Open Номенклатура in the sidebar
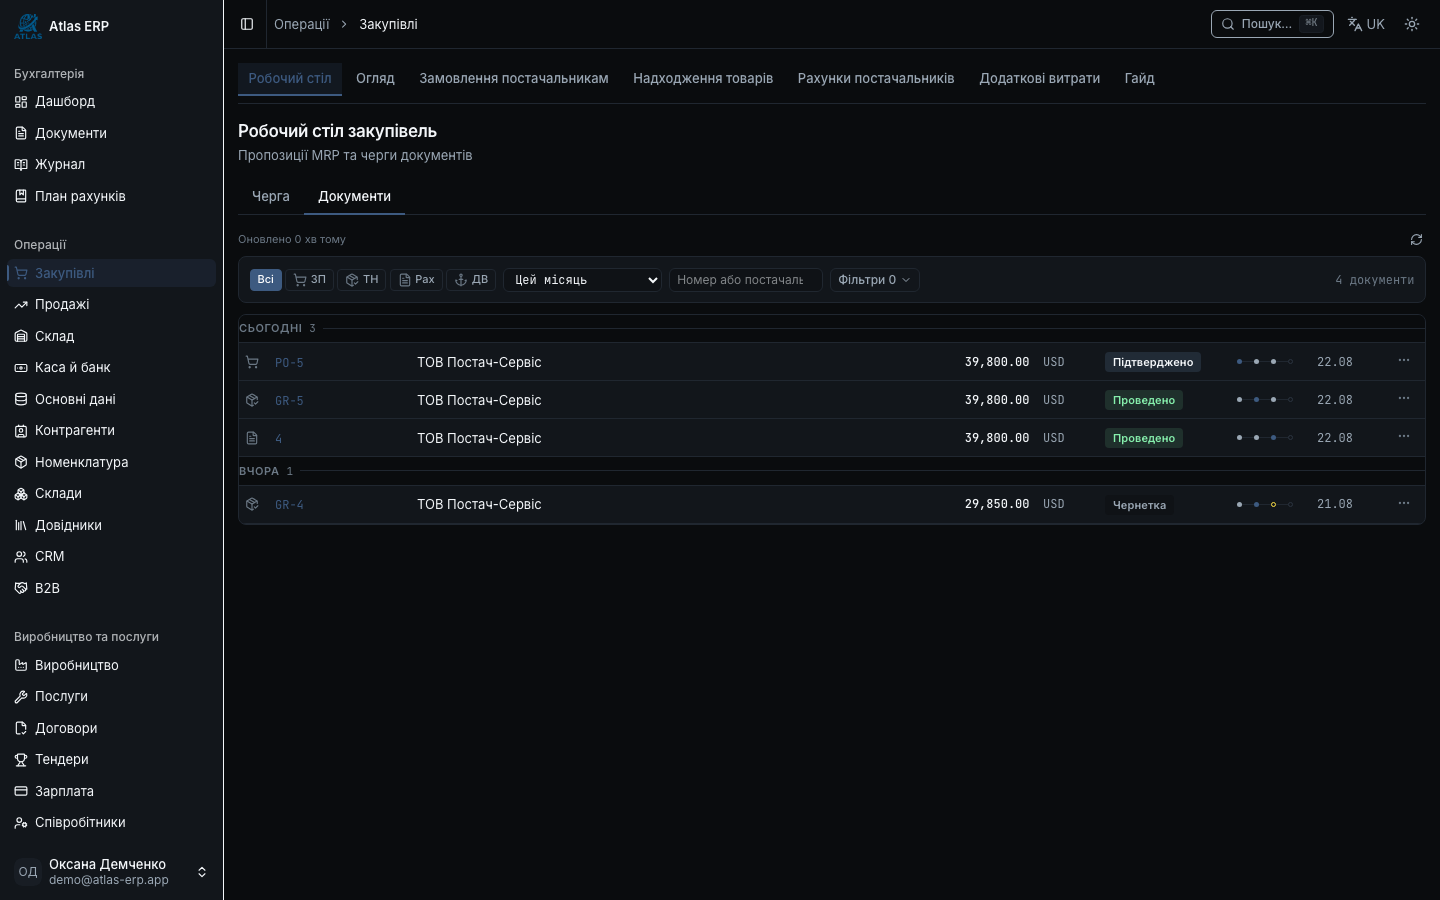This screenshot has height=900, width=1440. pos(111,462)
